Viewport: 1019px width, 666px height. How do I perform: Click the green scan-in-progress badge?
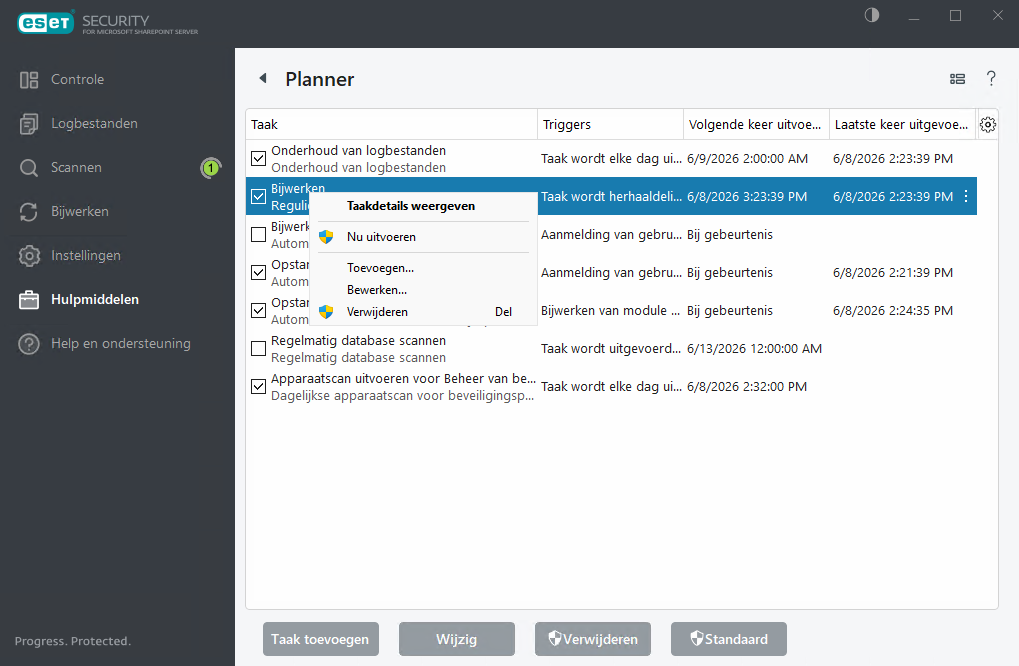pyautogui.click(x=211, y=168)
